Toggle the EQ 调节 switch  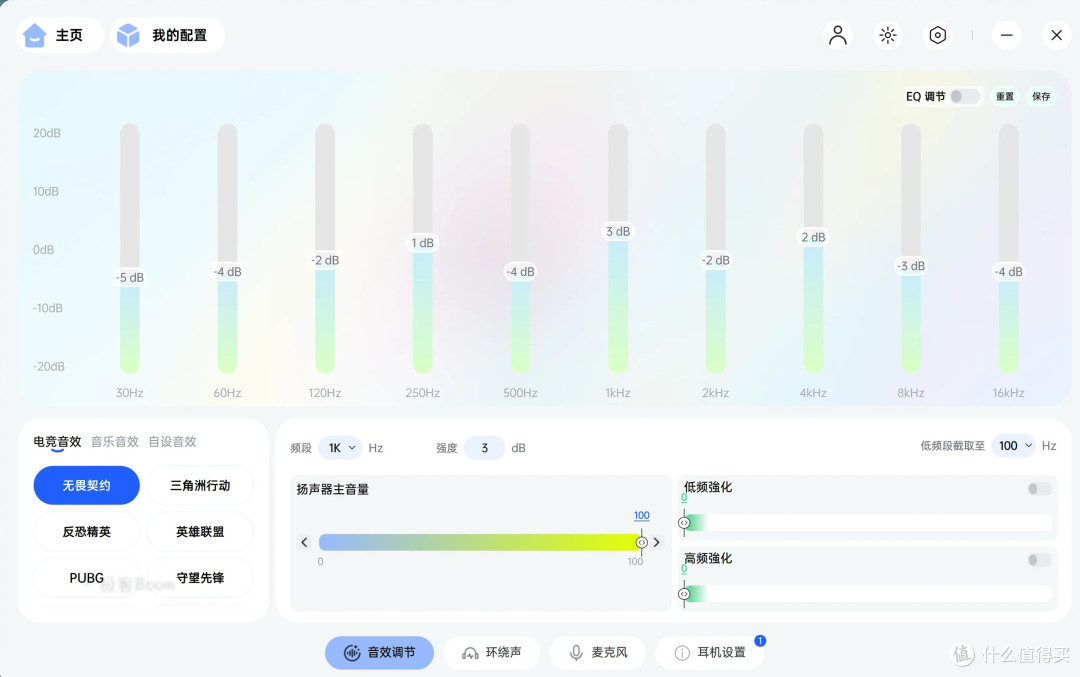tap(964, 96)
